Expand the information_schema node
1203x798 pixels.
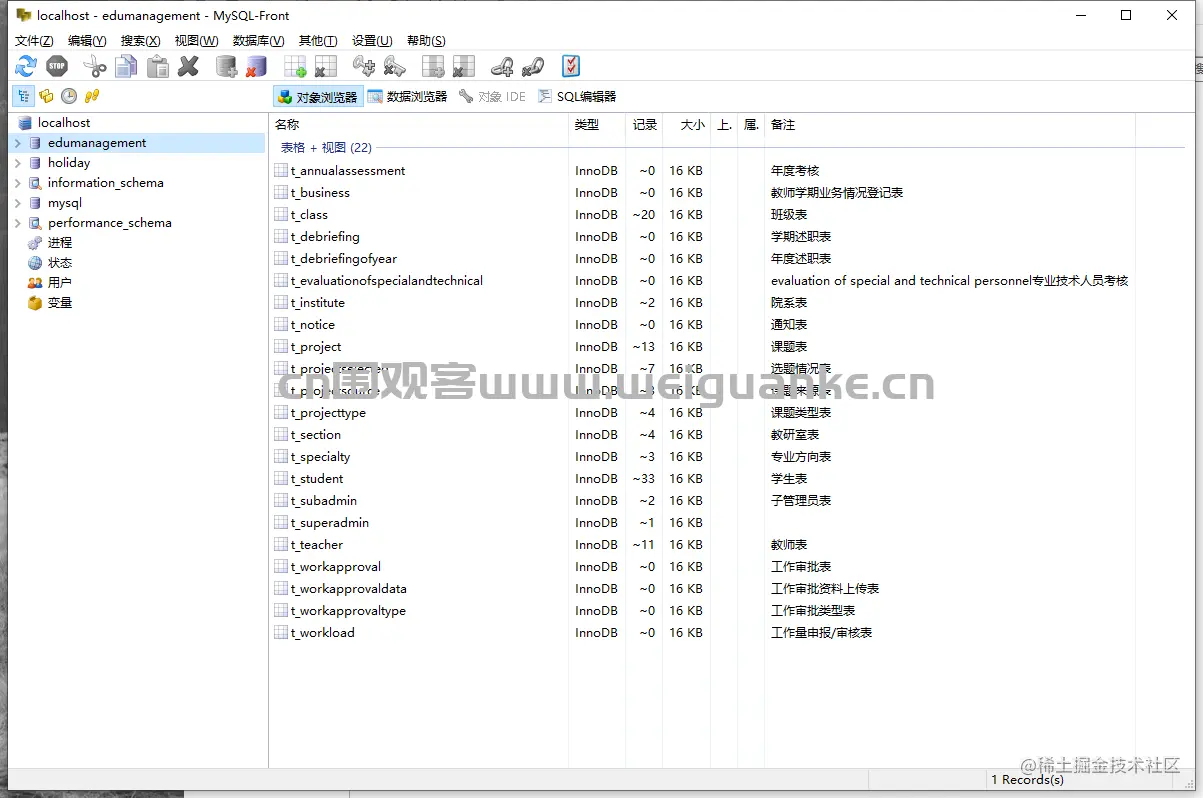tap(17, 183)
